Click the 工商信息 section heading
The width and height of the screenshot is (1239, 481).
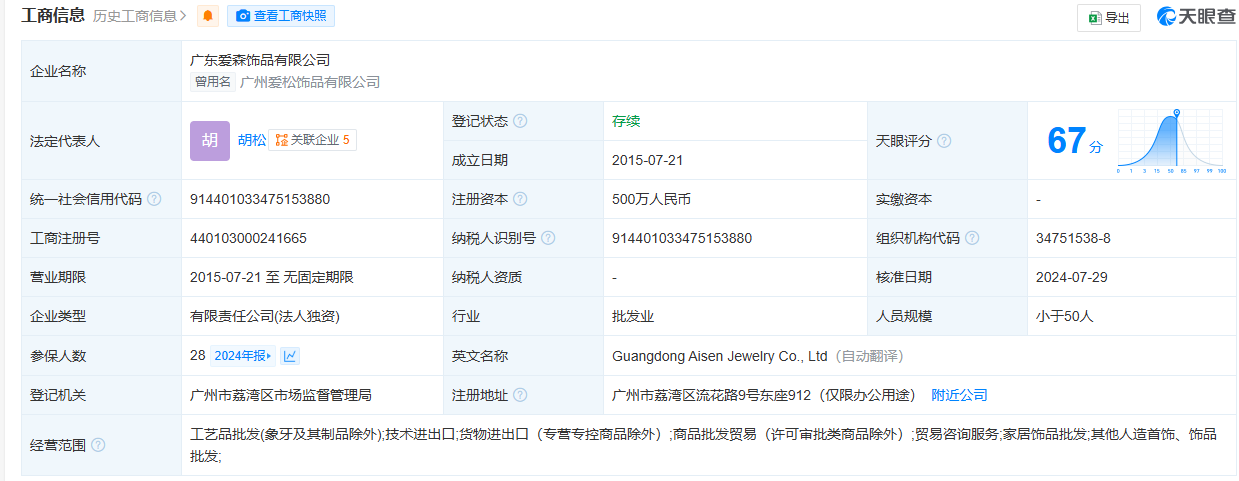point(53,16)
